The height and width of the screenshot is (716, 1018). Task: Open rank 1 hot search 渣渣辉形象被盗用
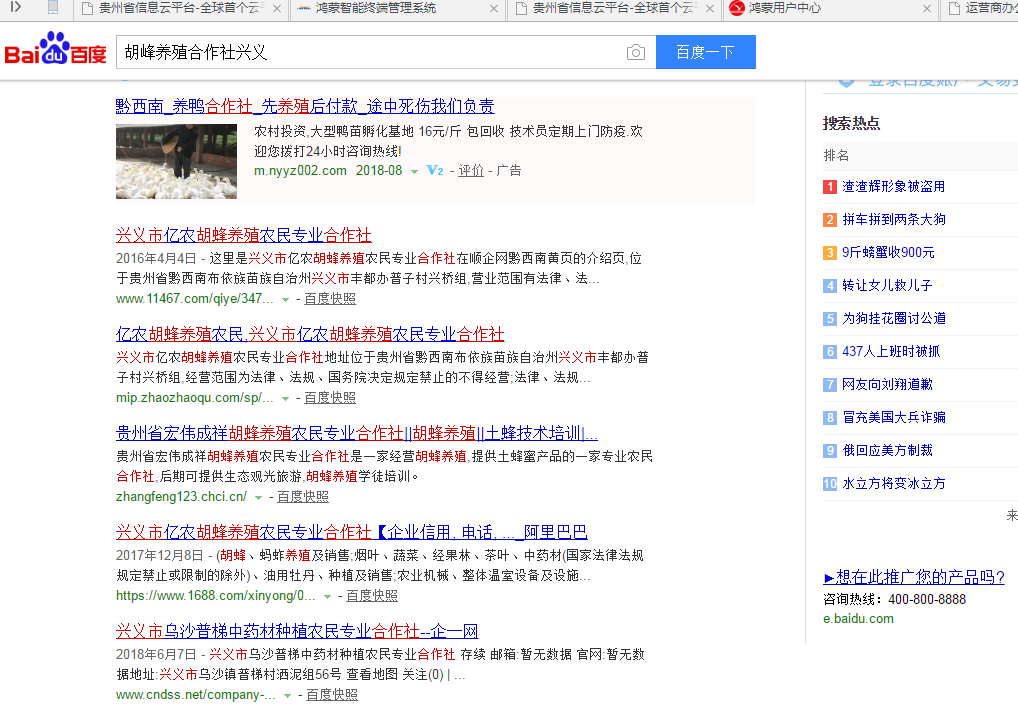[x=893, y=187]
